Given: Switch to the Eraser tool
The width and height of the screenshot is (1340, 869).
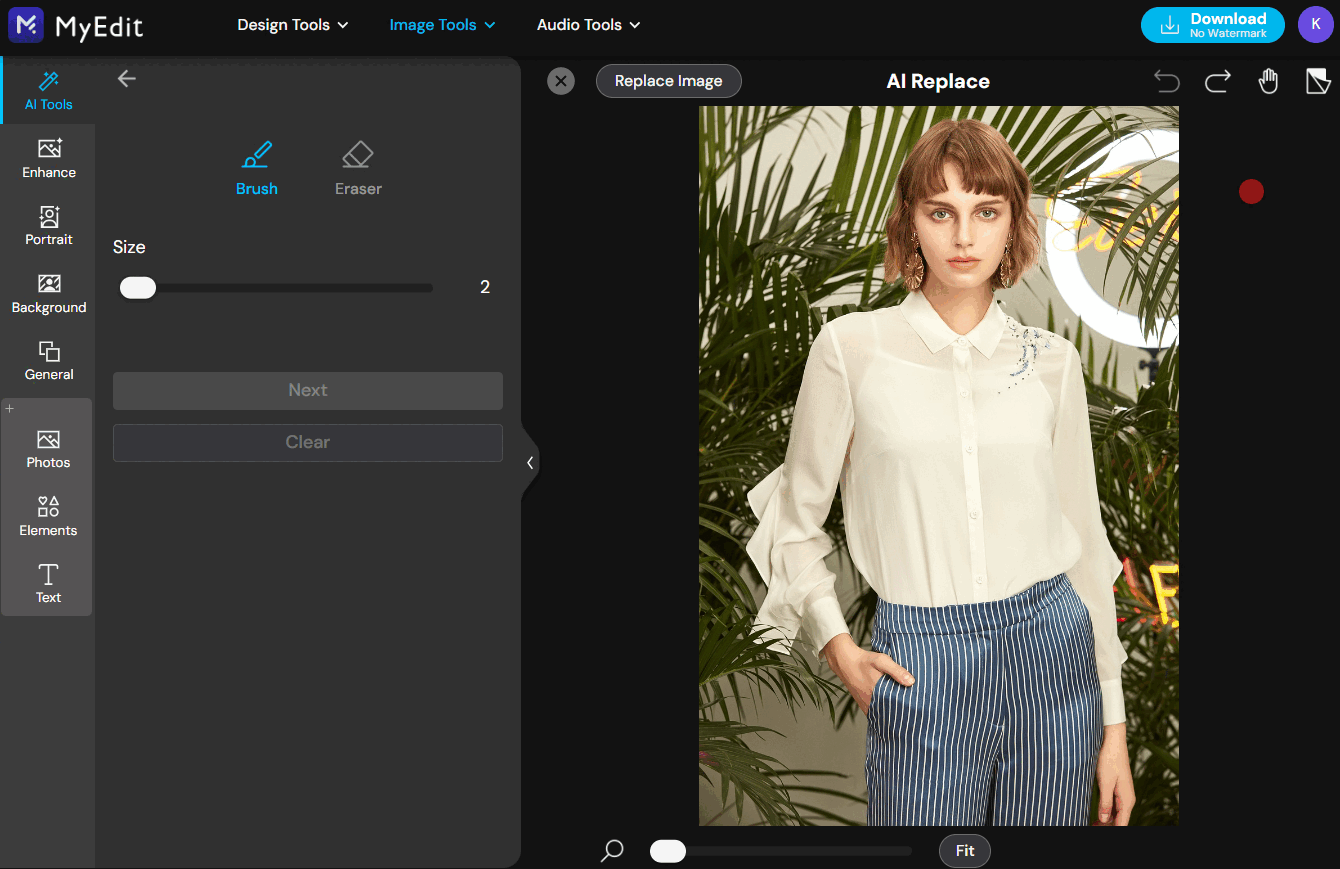Looking at the screenshot, I should 357,166.
